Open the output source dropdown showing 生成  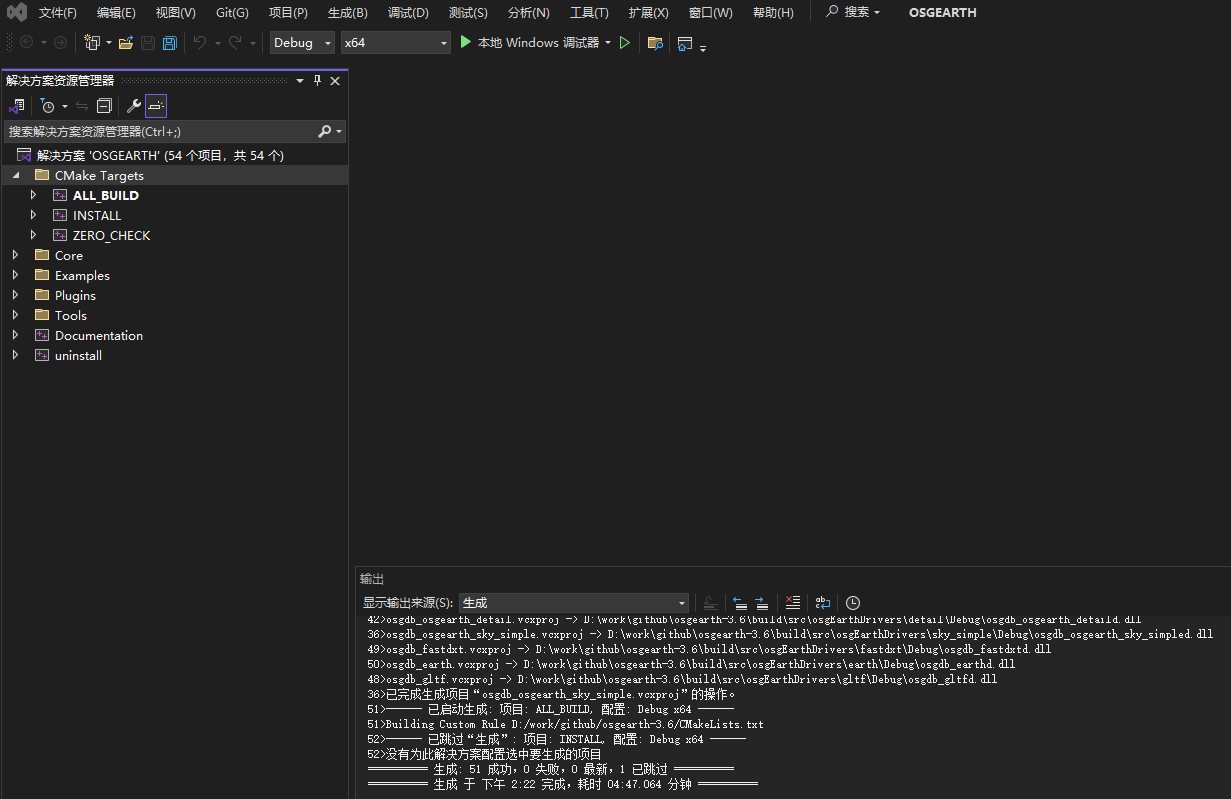574,603
